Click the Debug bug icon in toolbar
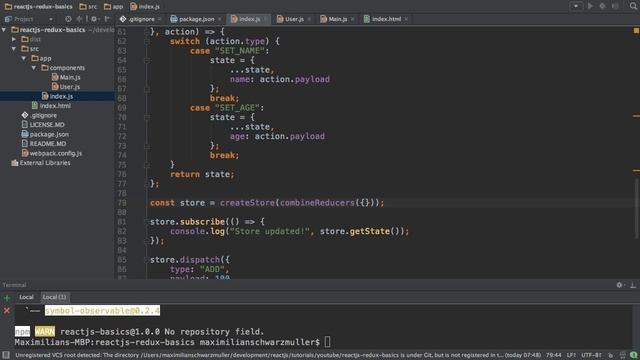Viewport: 640px width, 360px height. tap(602, 6)
